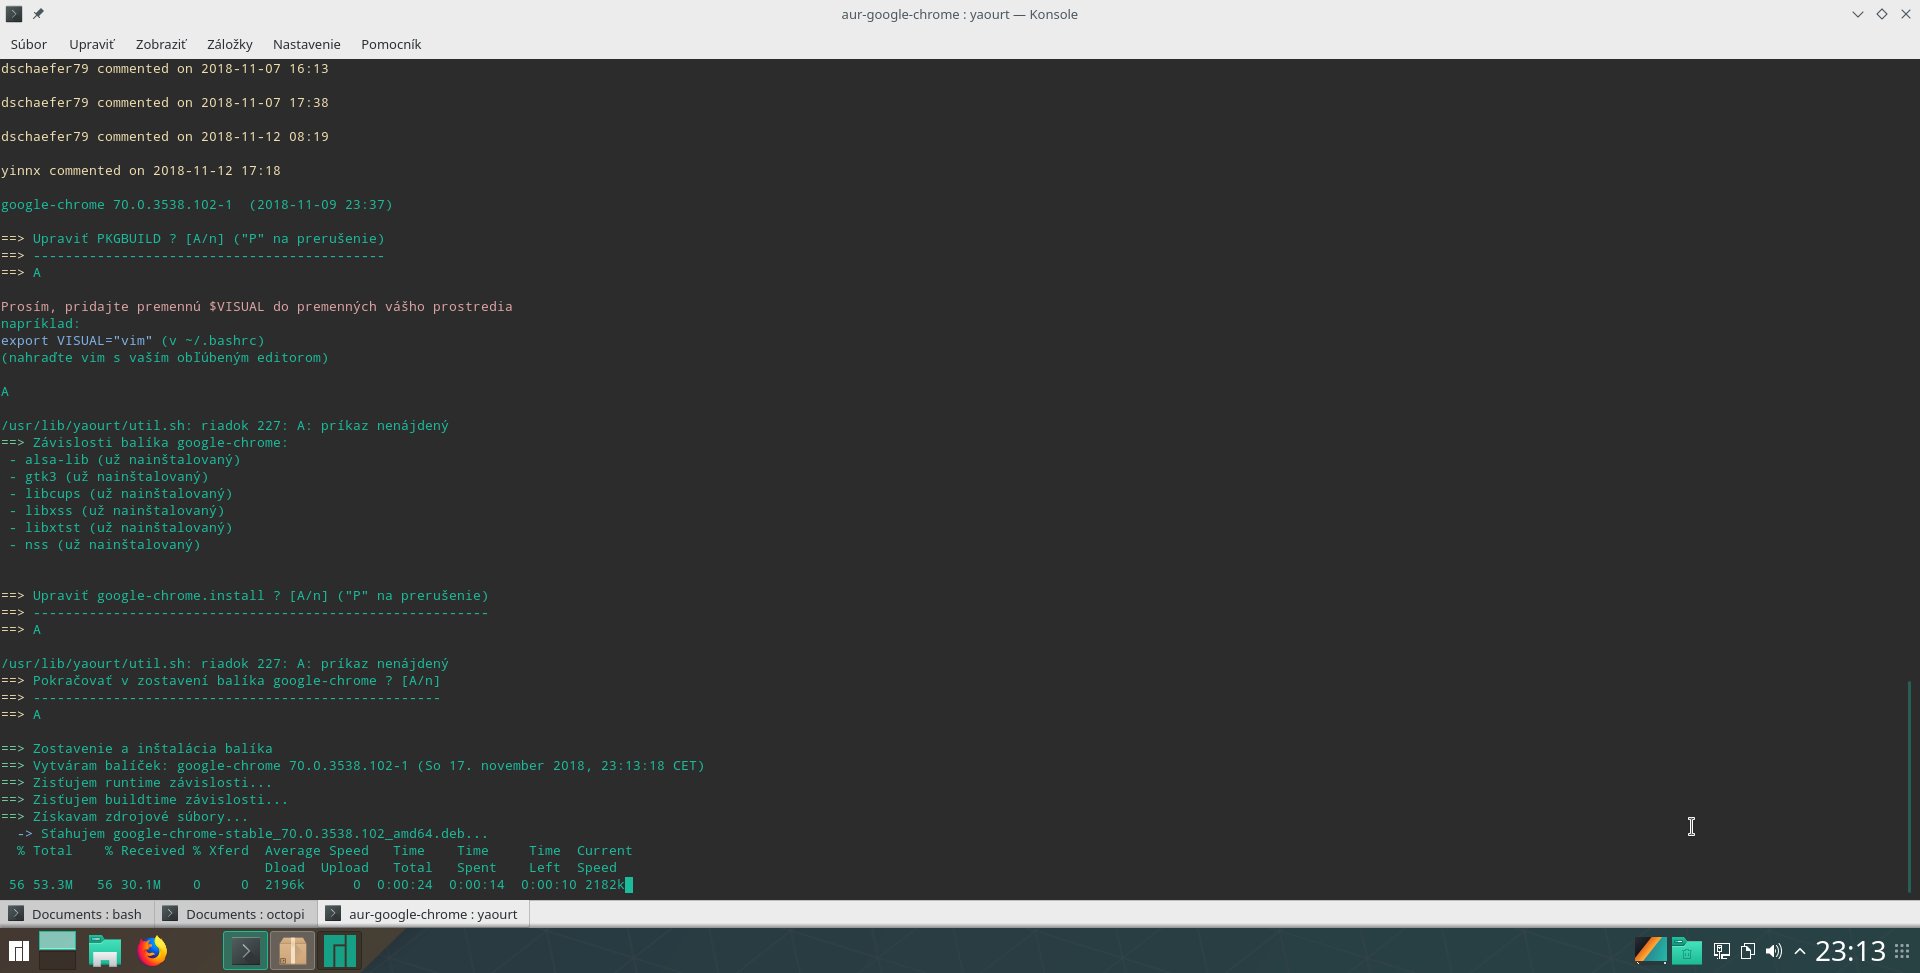Click the 'libcups (už nainštalovaný)' line
This screenshot has height=973, width=1920.
click(121, 493)
